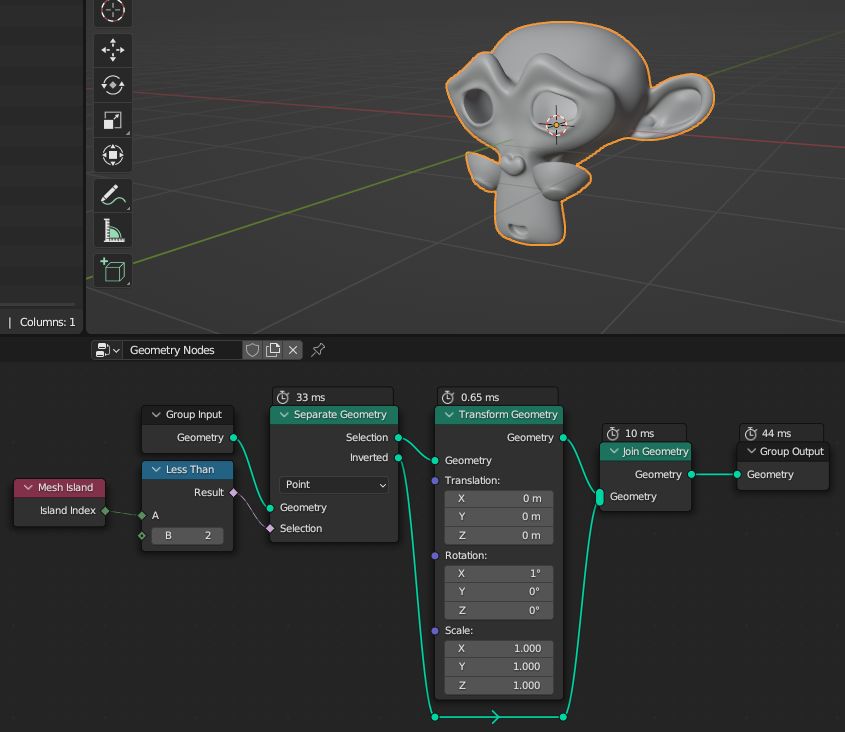
Task: Click the B value field of Less Than
Action: coord(187,536)
